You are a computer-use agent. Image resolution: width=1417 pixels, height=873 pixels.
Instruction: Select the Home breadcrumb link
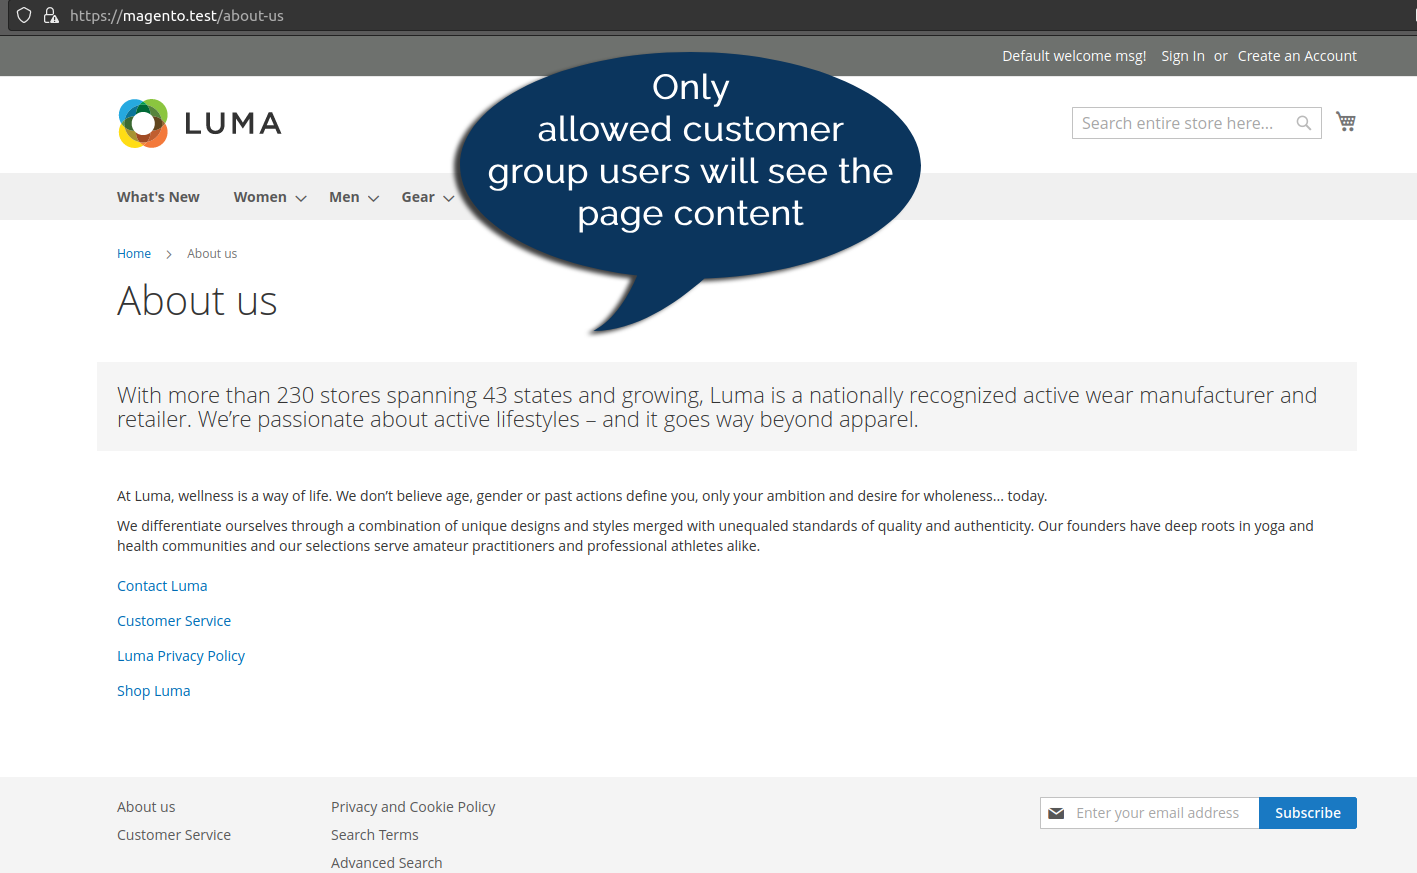point(134,253)
